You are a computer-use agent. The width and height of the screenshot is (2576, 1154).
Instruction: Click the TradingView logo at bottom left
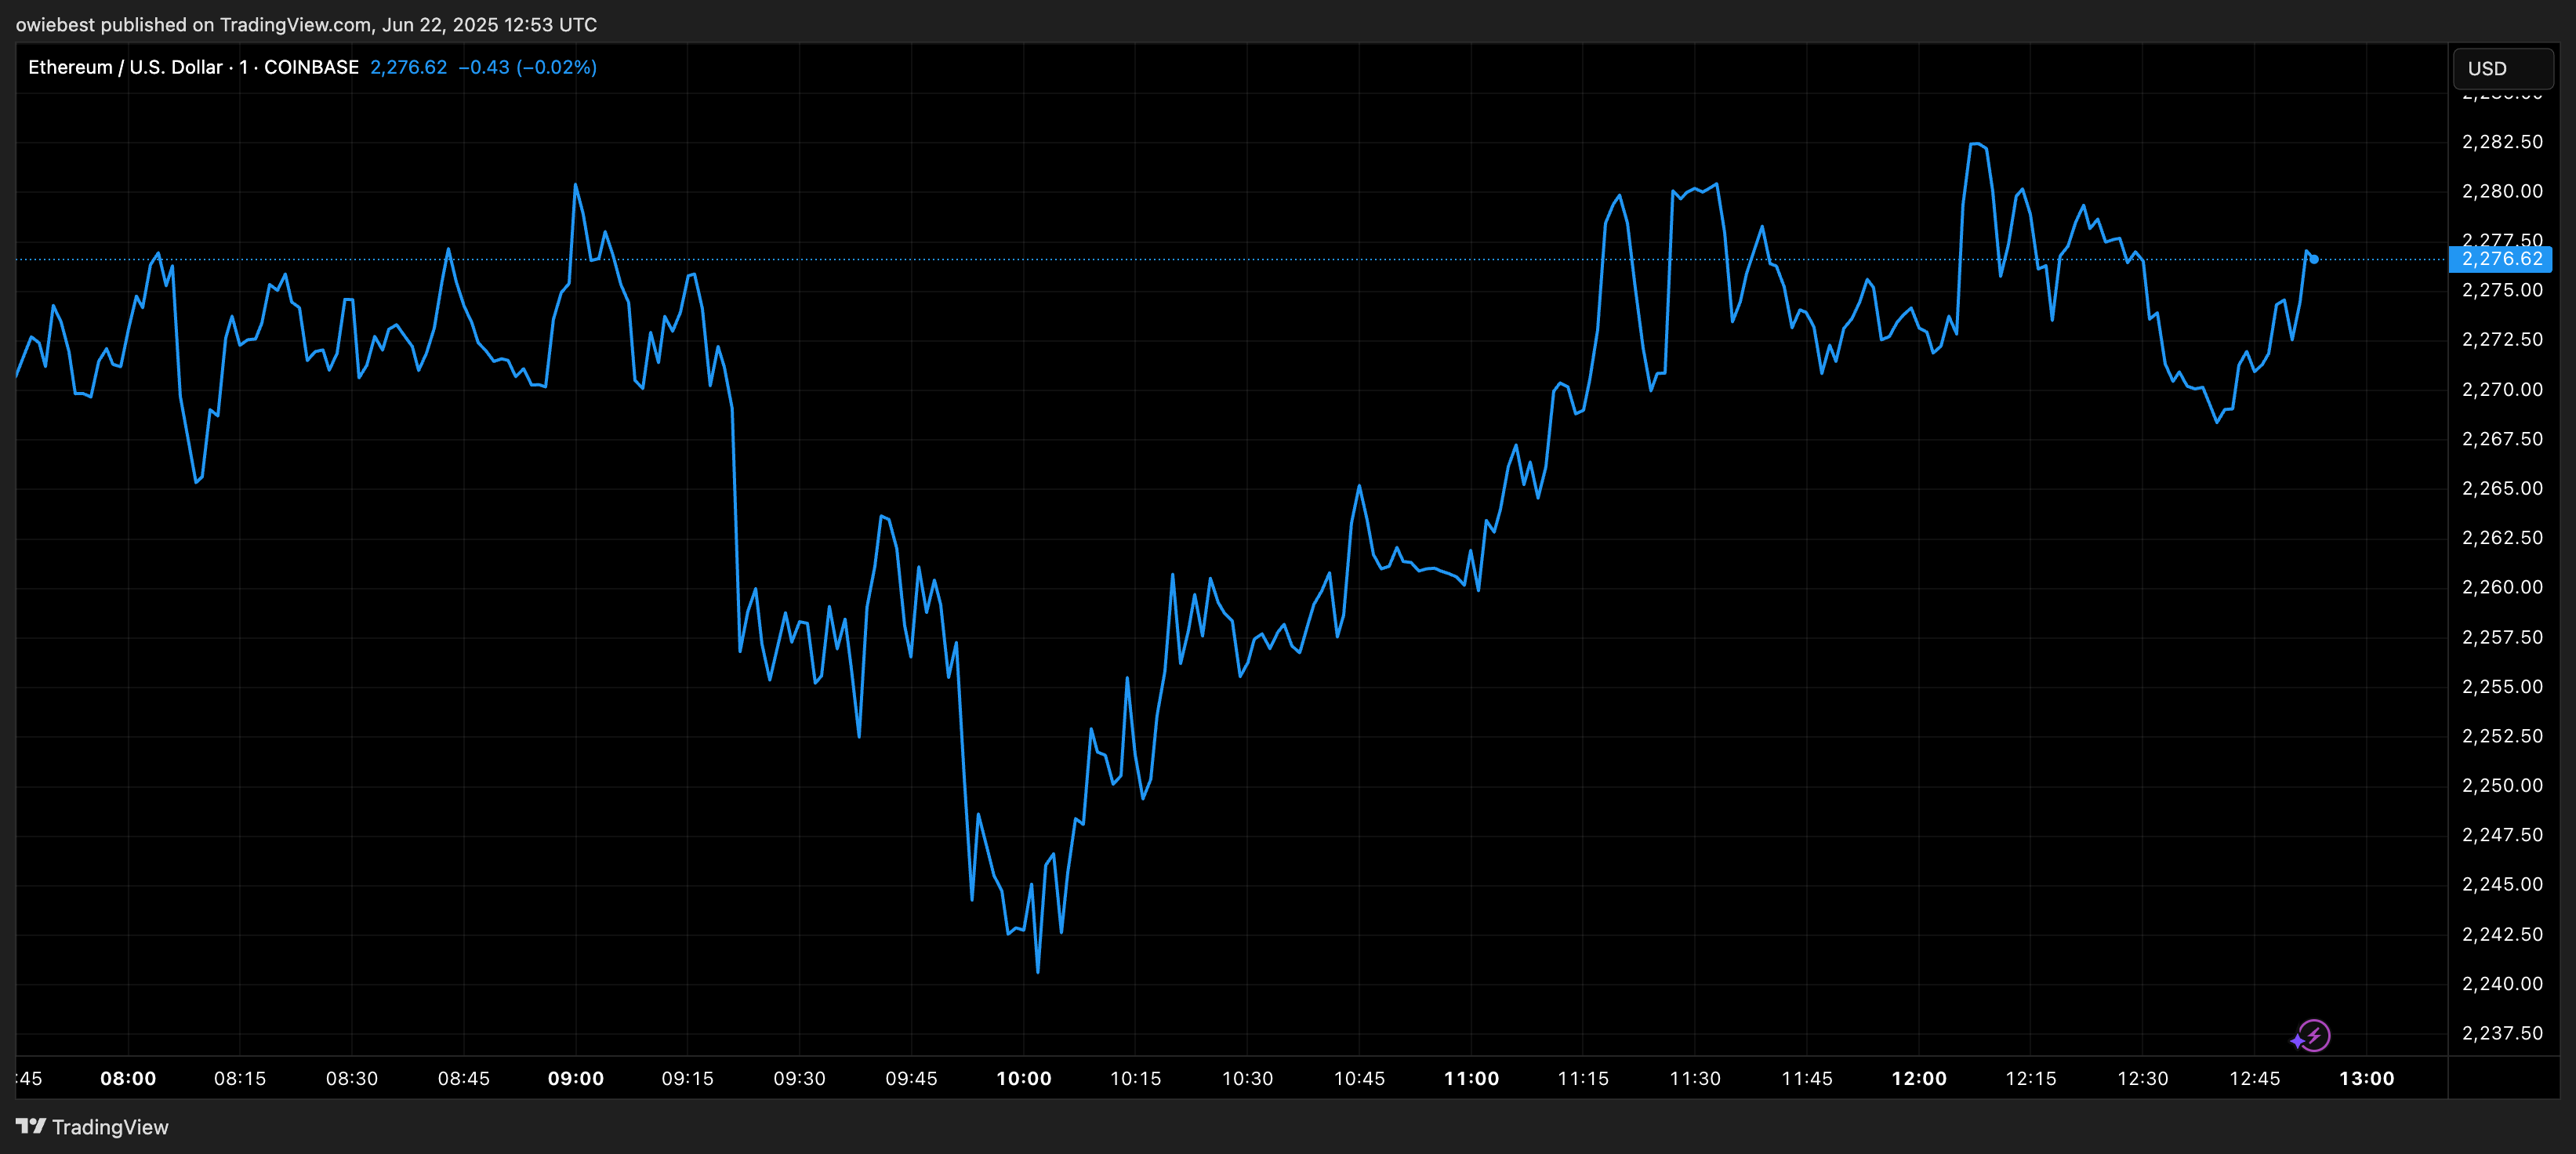point(92,1127)
